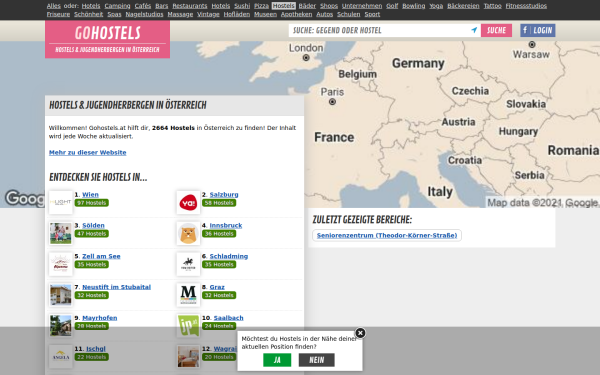The image size is (600, 375).
Task: Open the Schladming hostel thumbnail
Action: tap(188, 264)
